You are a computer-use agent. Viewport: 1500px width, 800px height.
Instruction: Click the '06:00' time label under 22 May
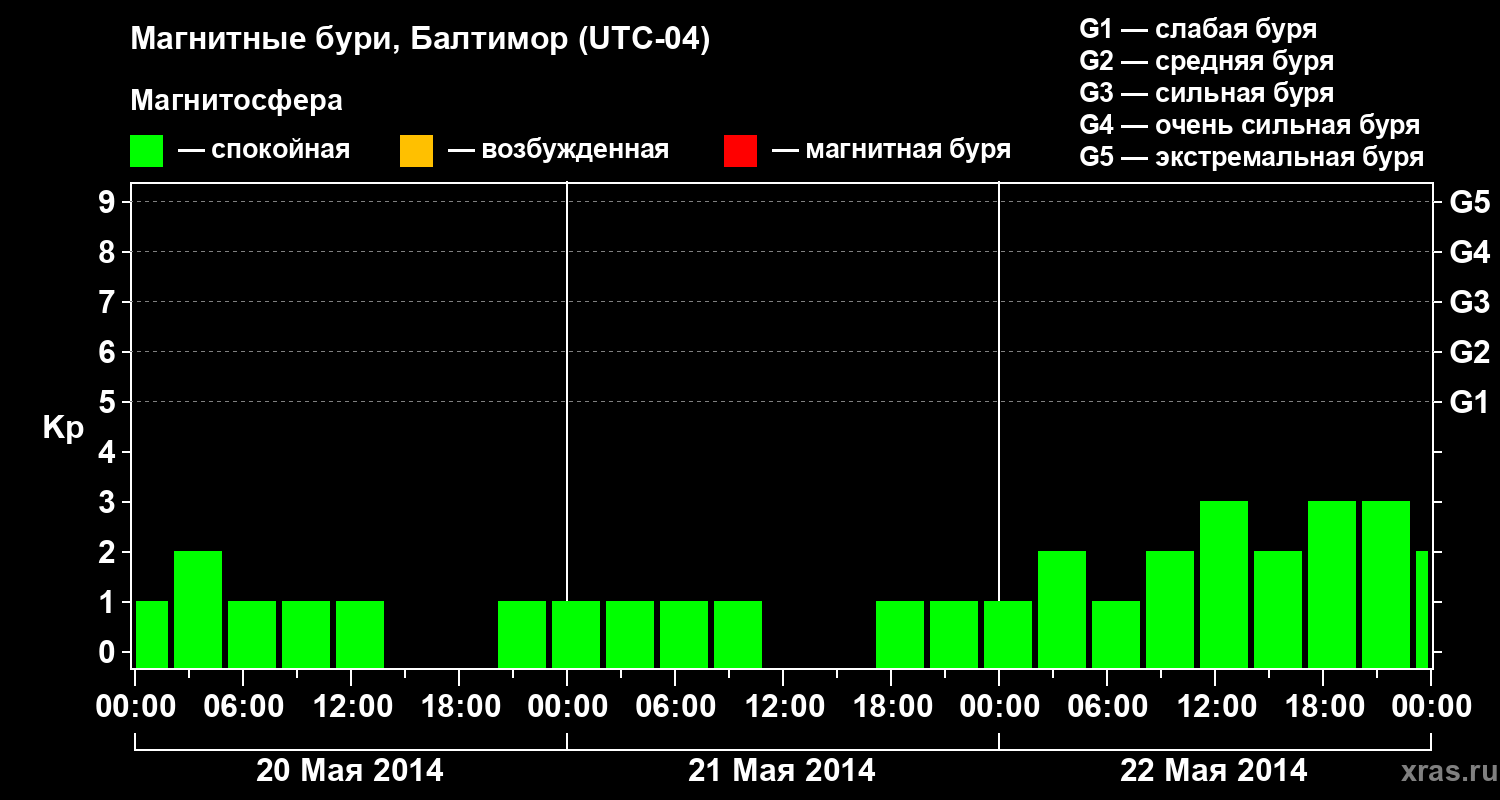point(1107,707)
